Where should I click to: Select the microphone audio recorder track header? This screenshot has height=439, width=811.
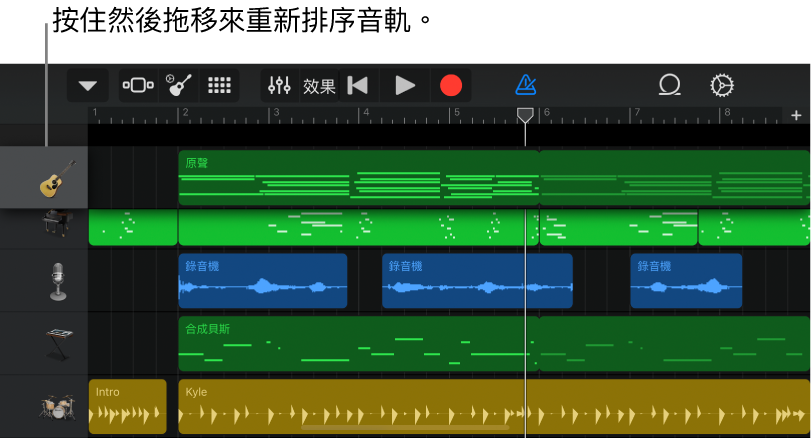[x=44, y=281]
